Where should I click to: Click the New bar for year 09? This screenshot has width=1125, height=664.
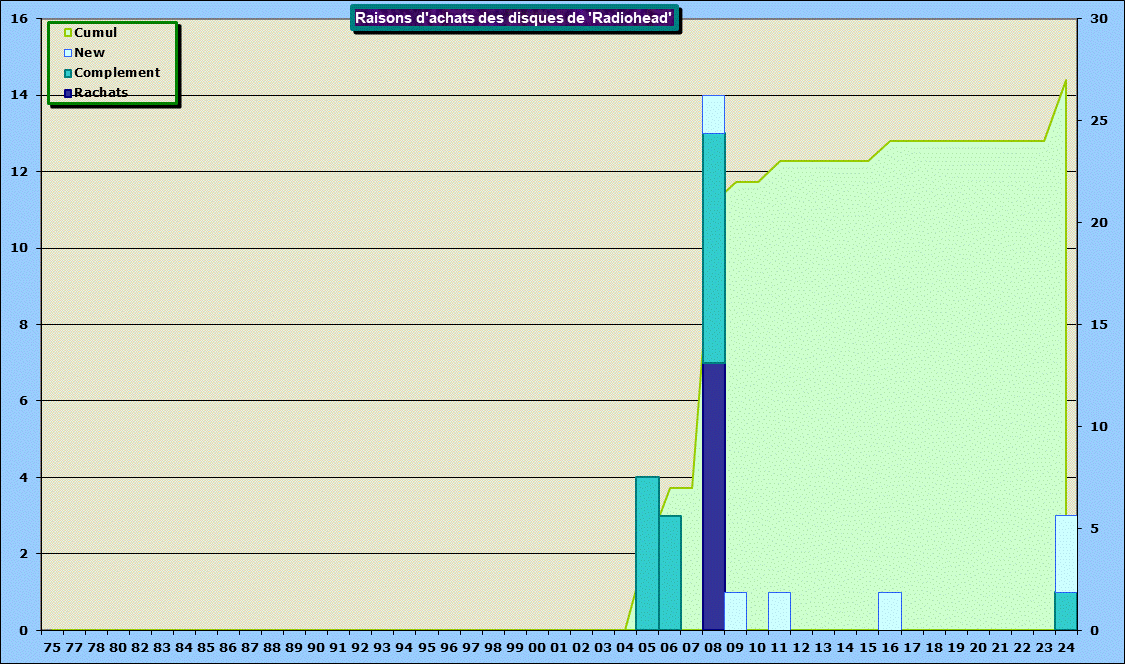736,611
